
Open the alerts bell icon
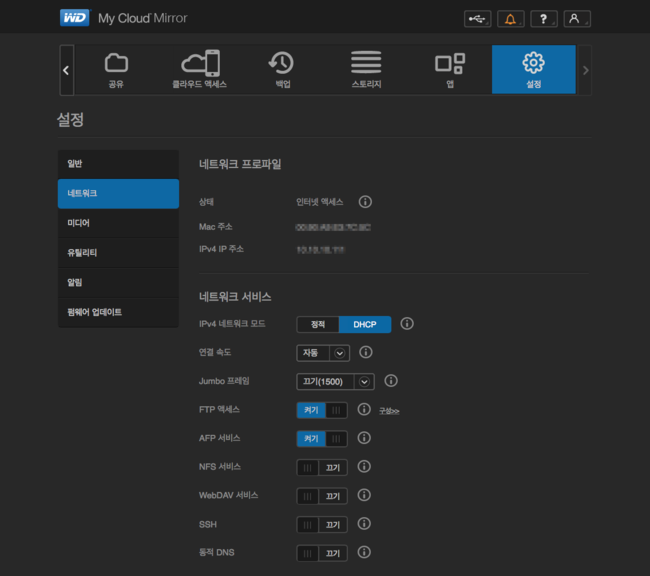tap(511, 19)
